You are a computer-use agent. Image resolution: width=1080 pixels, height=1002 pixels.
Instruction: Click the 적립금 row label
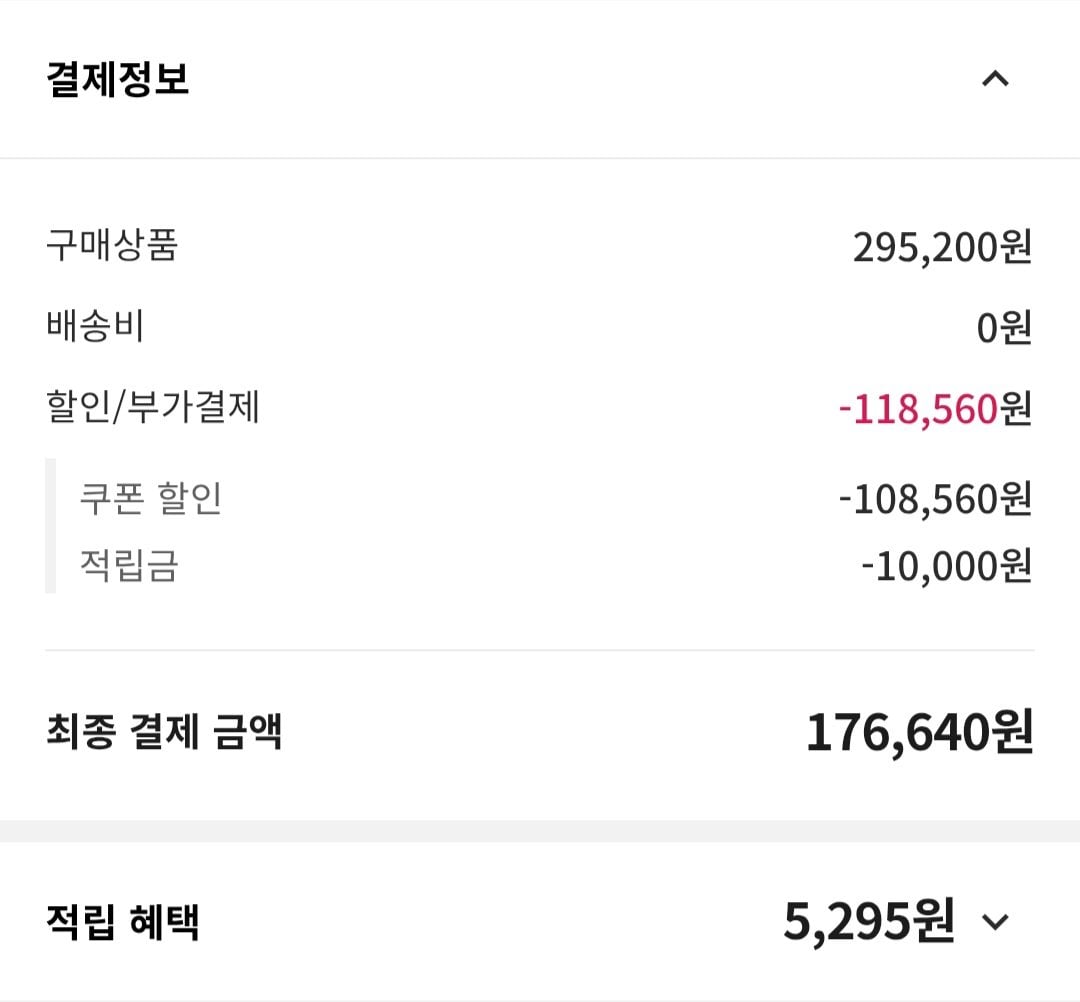129,565
